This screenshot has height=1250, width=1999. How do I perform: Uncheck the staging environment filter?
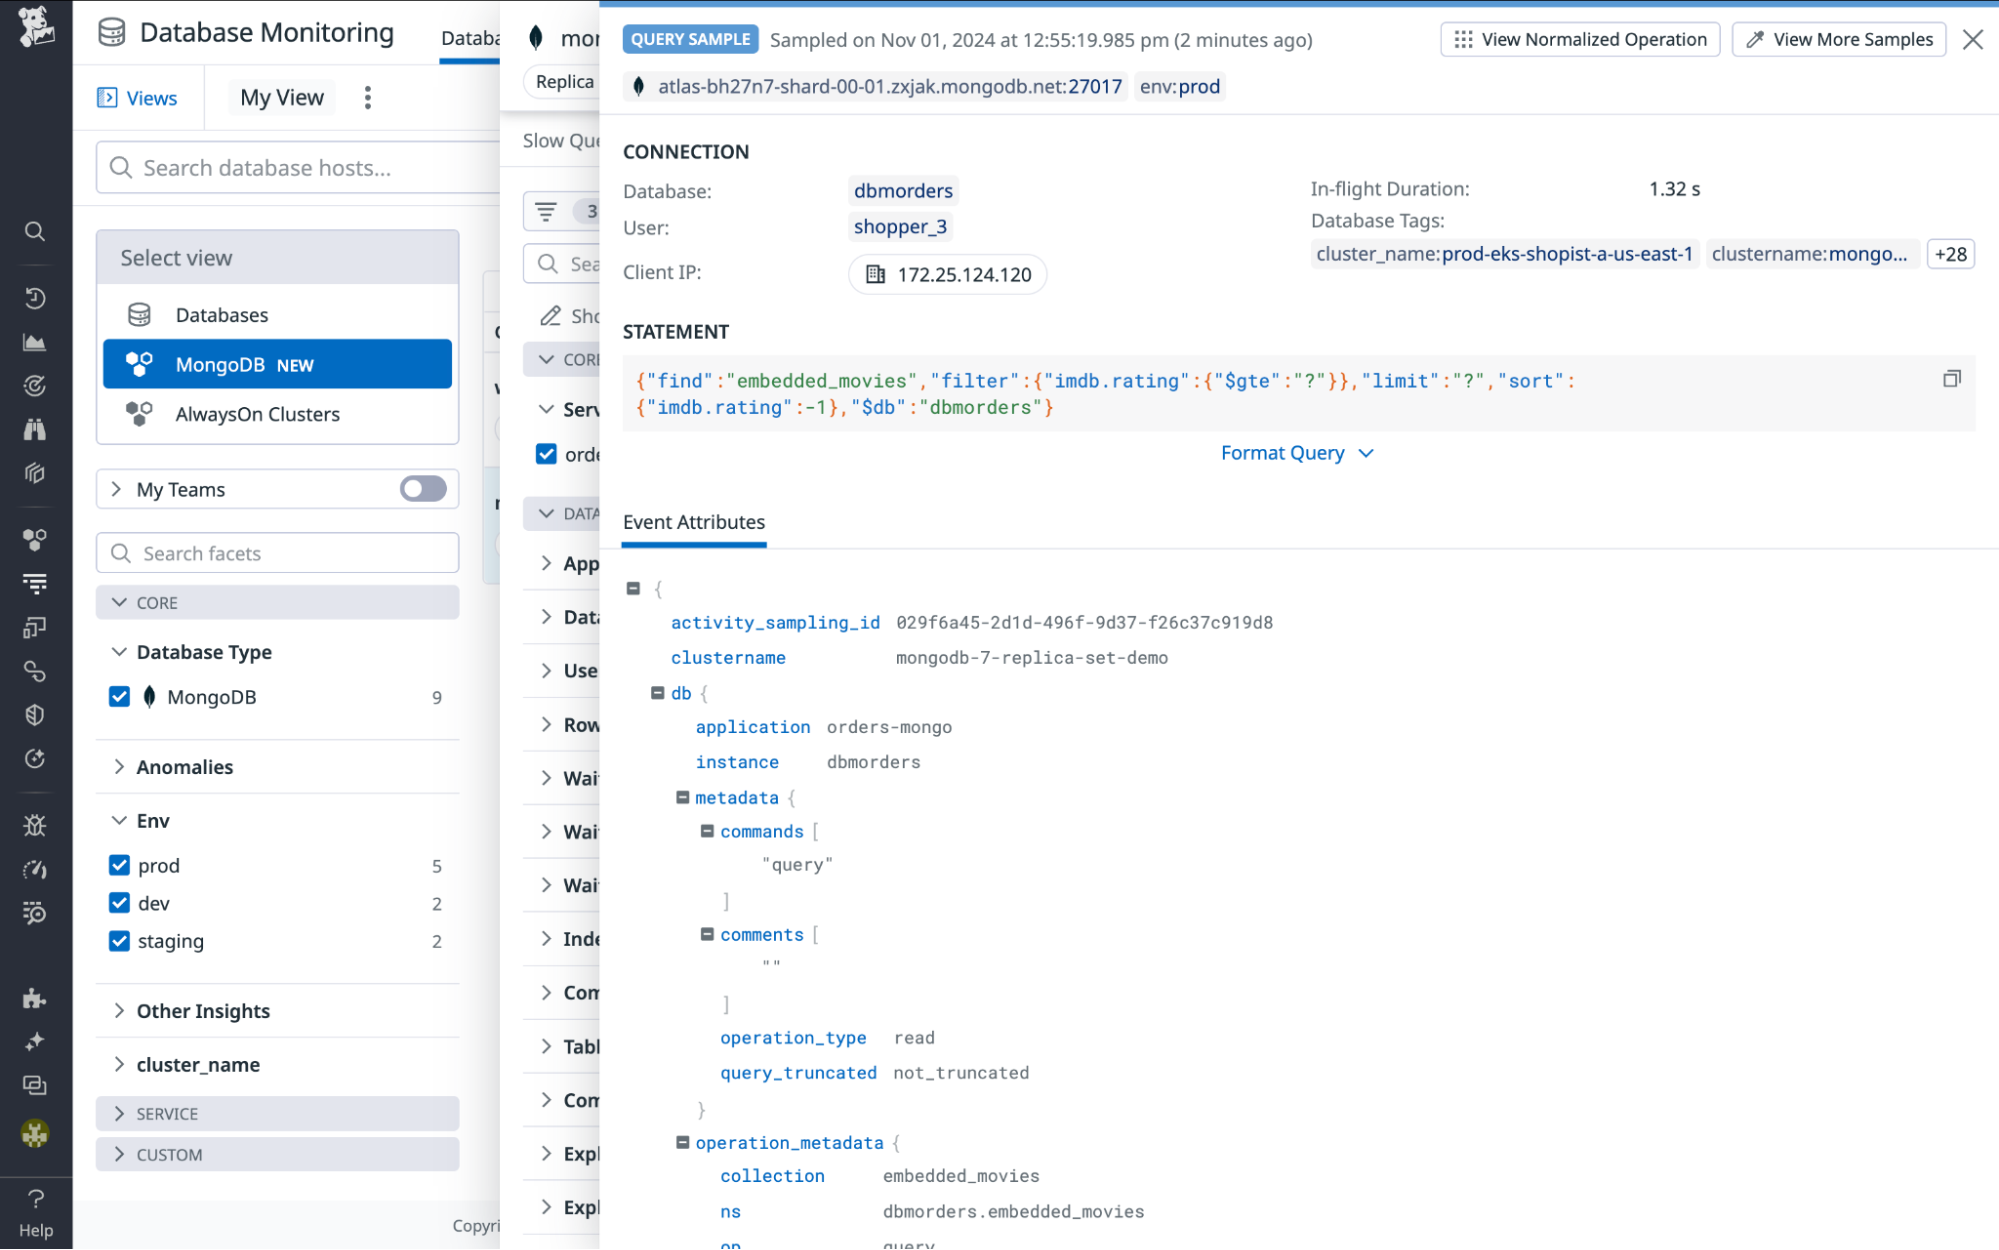click(x=119, y=940)
